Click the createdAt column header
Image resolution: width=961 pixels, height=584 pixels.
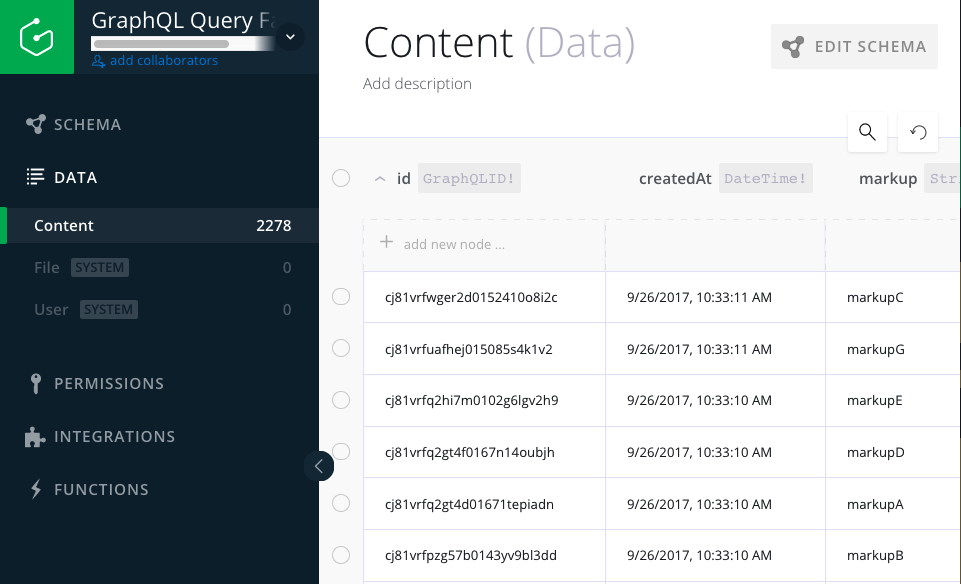tap(675, 178)
